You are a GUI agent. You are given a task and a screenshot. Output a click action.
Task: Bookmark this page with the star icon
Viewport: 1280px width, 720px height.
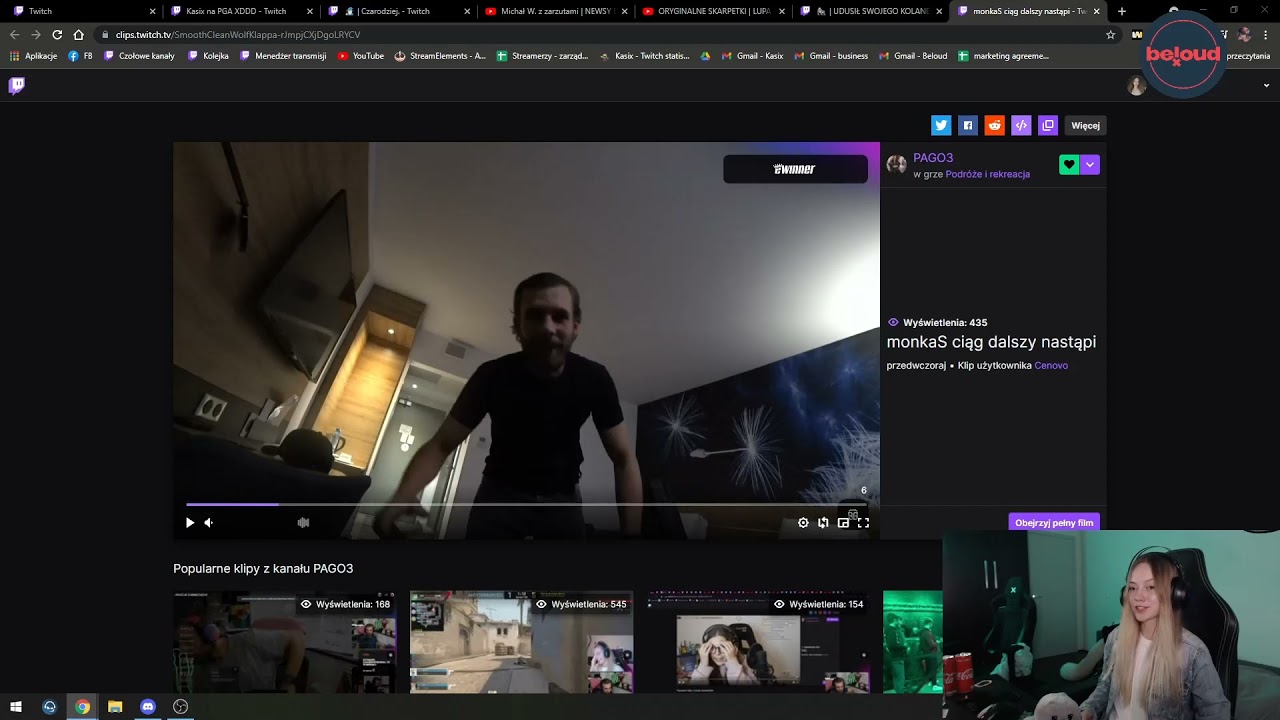click(x=1110, y=34)
